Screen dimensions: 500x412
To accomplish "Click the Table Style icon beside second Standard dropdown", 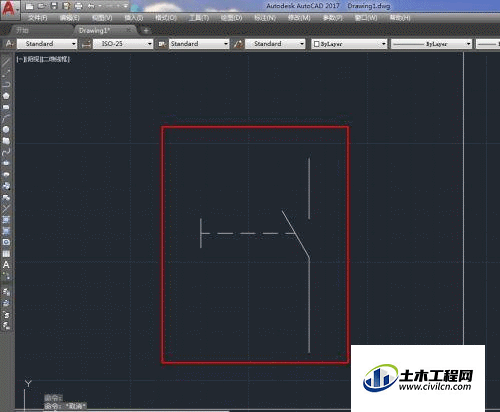I will tap(162, 44).
